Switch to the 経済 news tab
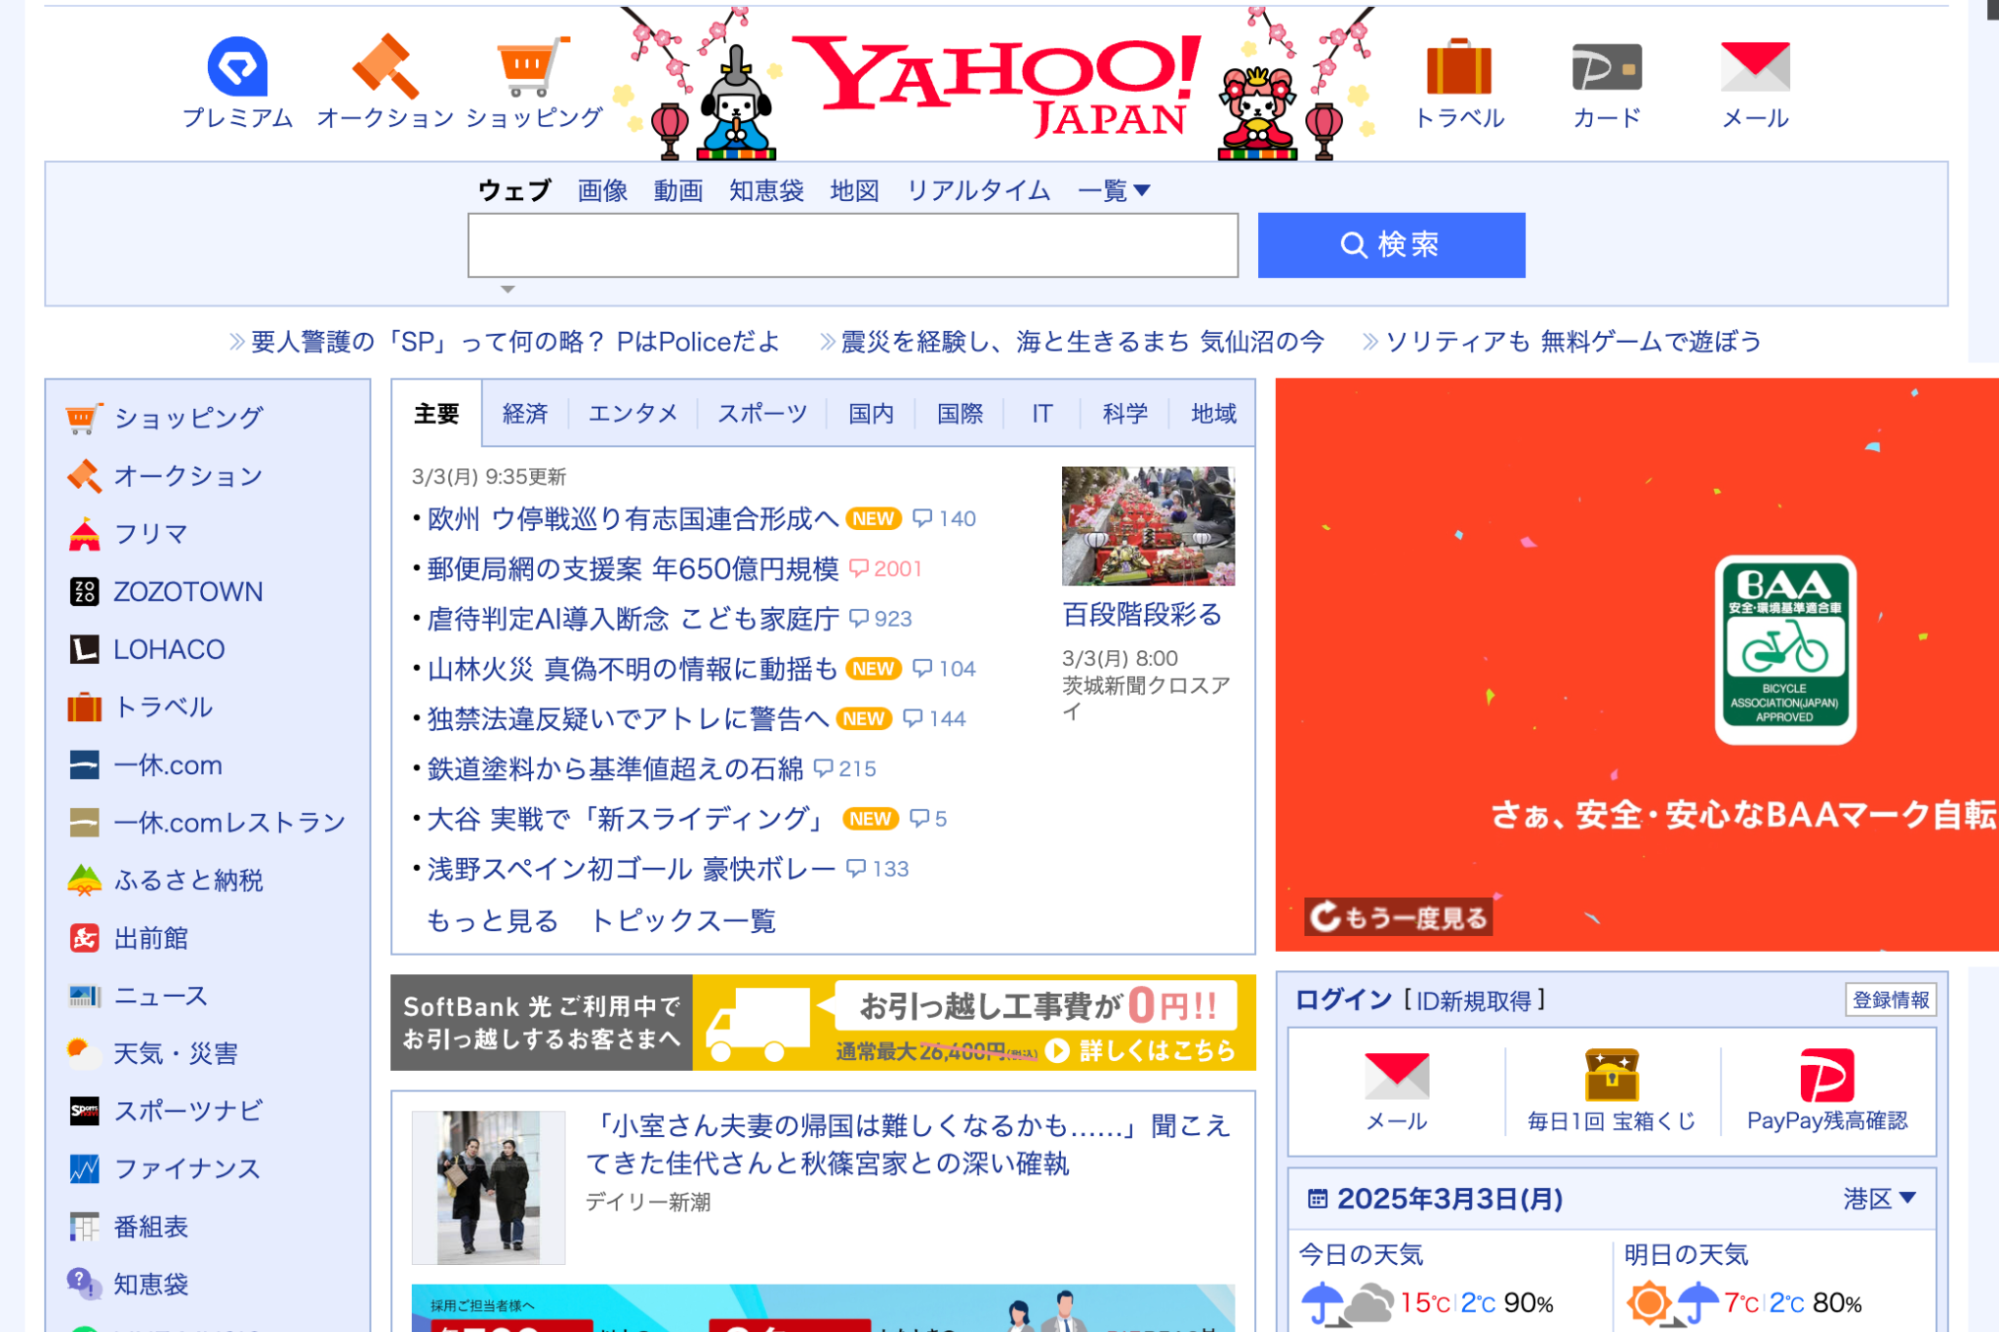 click(525, 414)
